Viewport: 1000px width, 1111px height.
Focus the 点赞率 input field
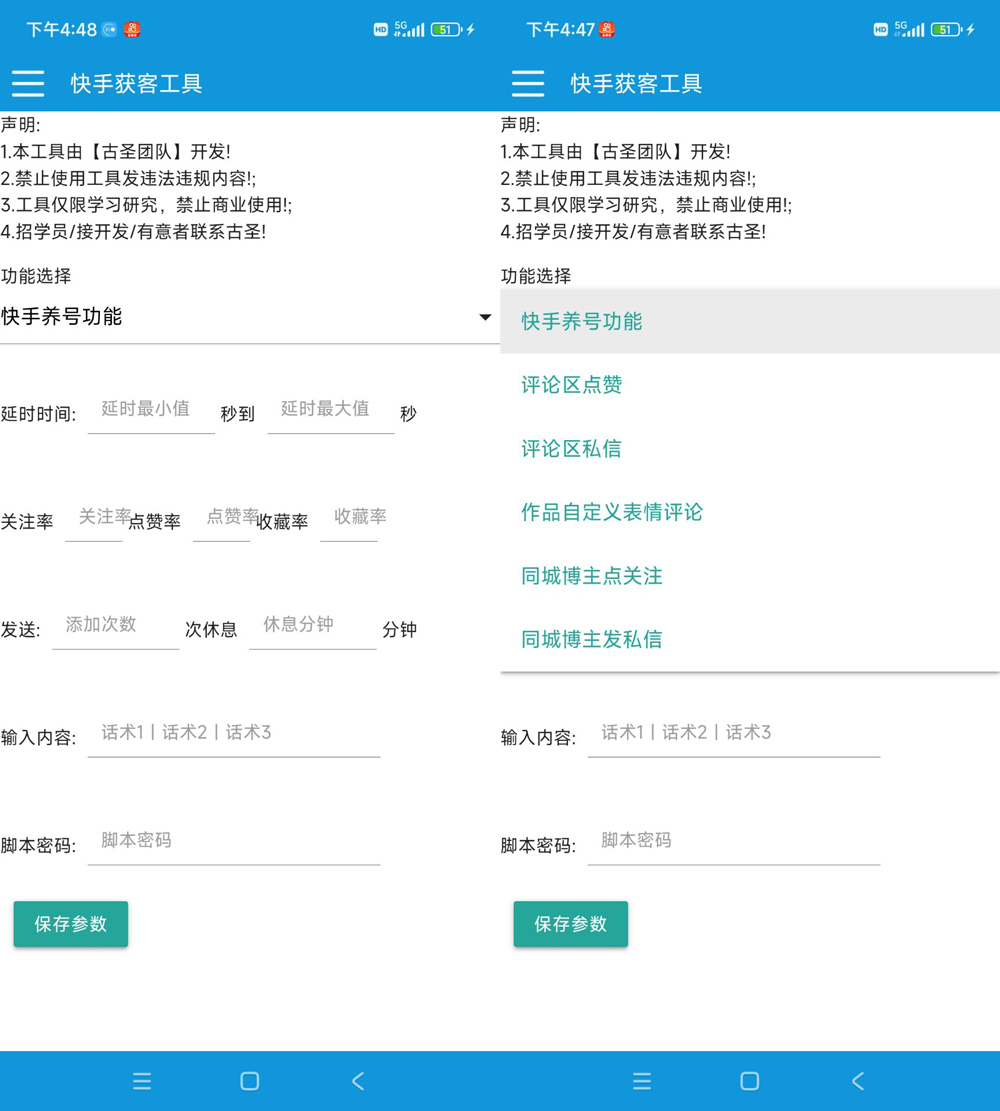[221, 518]
